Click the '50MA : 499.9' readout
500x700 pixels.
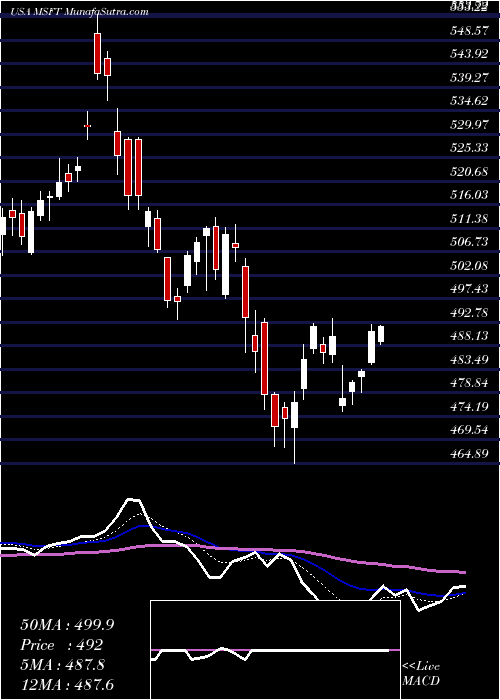point(67,625)
